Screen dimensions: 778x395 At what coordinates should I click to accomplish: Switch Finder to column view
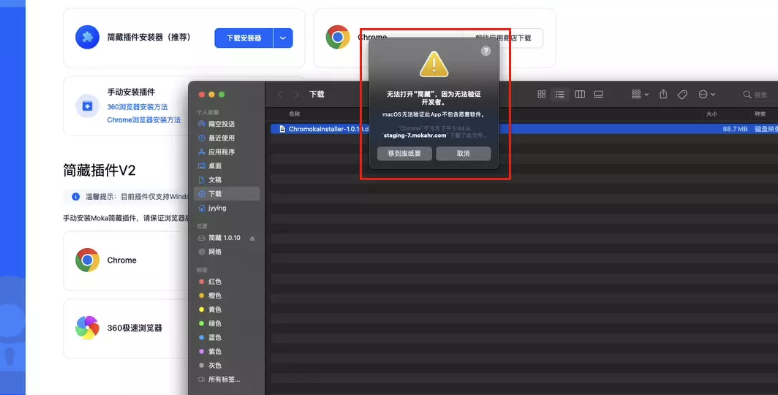click(x=580, y=94)
